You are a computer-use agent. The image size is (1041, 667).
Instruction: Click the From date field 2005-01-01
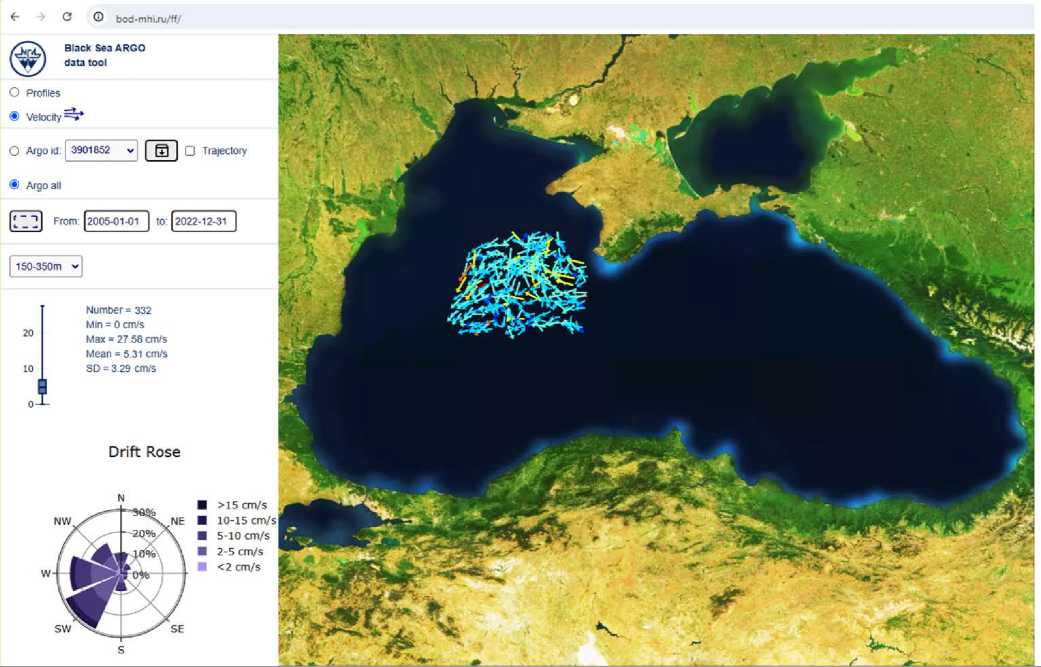coord(117,221)
